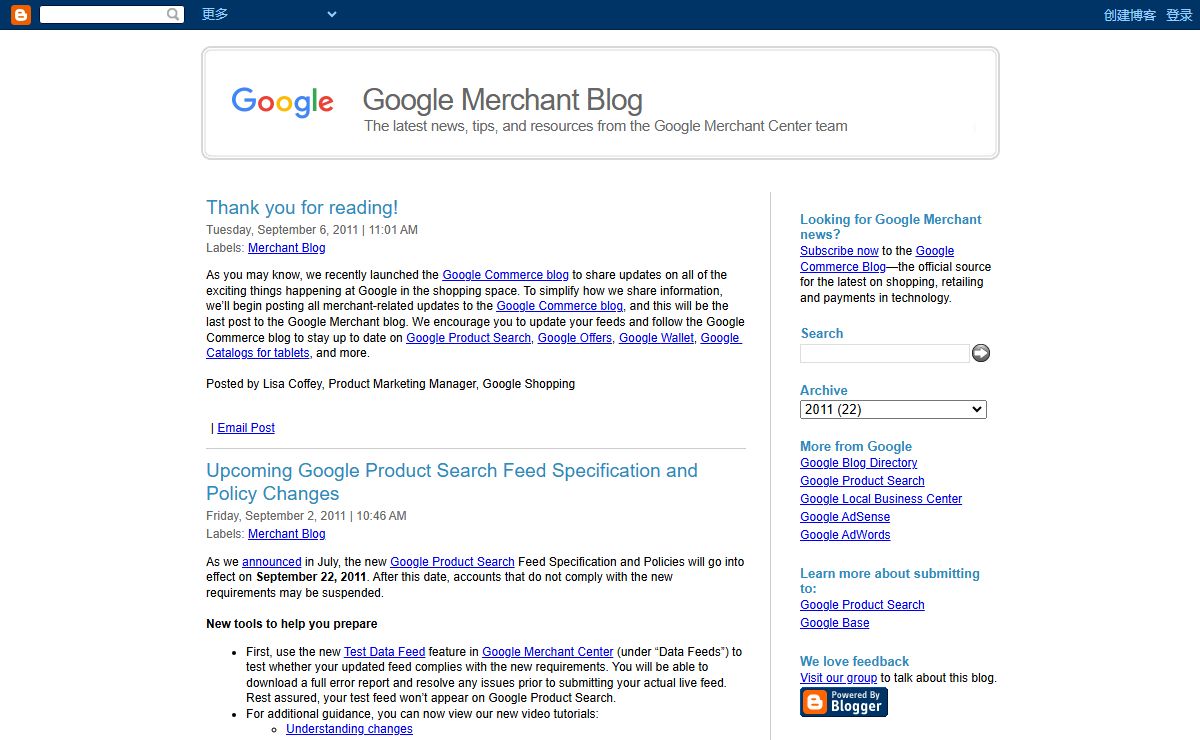Click 创建博客 in the top bar
The width and height of the screenshot is (1200, 740).
click(x=1129, y=15)
